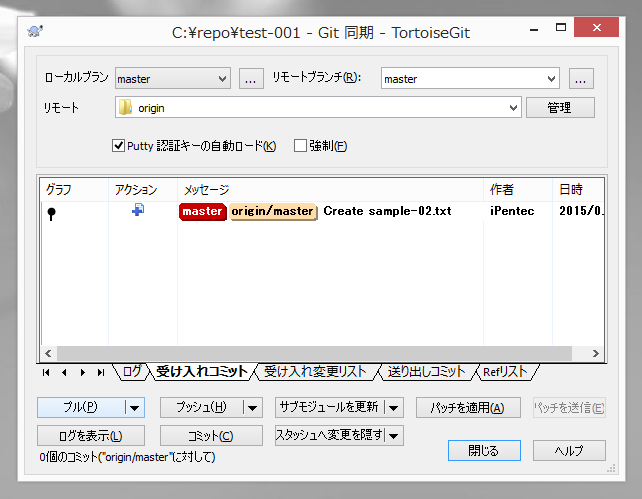Switch to the Refリスト tab
Screen dimensions: 642x499
point(505,372)
